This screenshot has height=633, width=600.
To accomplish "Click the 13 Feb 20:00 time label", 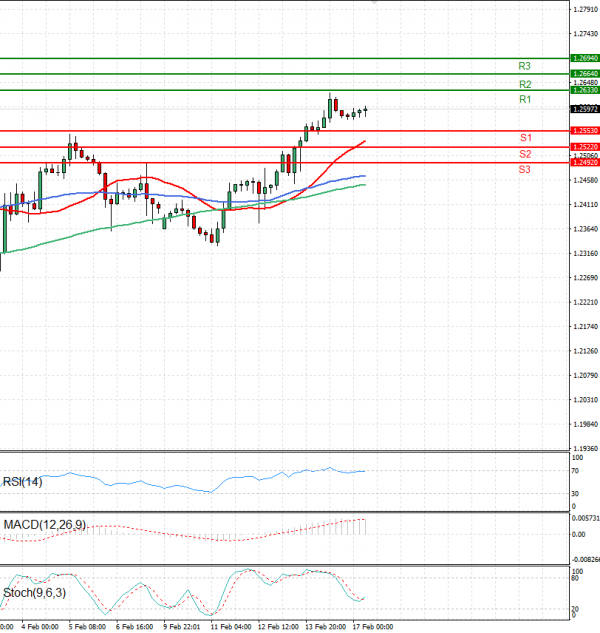I will [325, 627].
